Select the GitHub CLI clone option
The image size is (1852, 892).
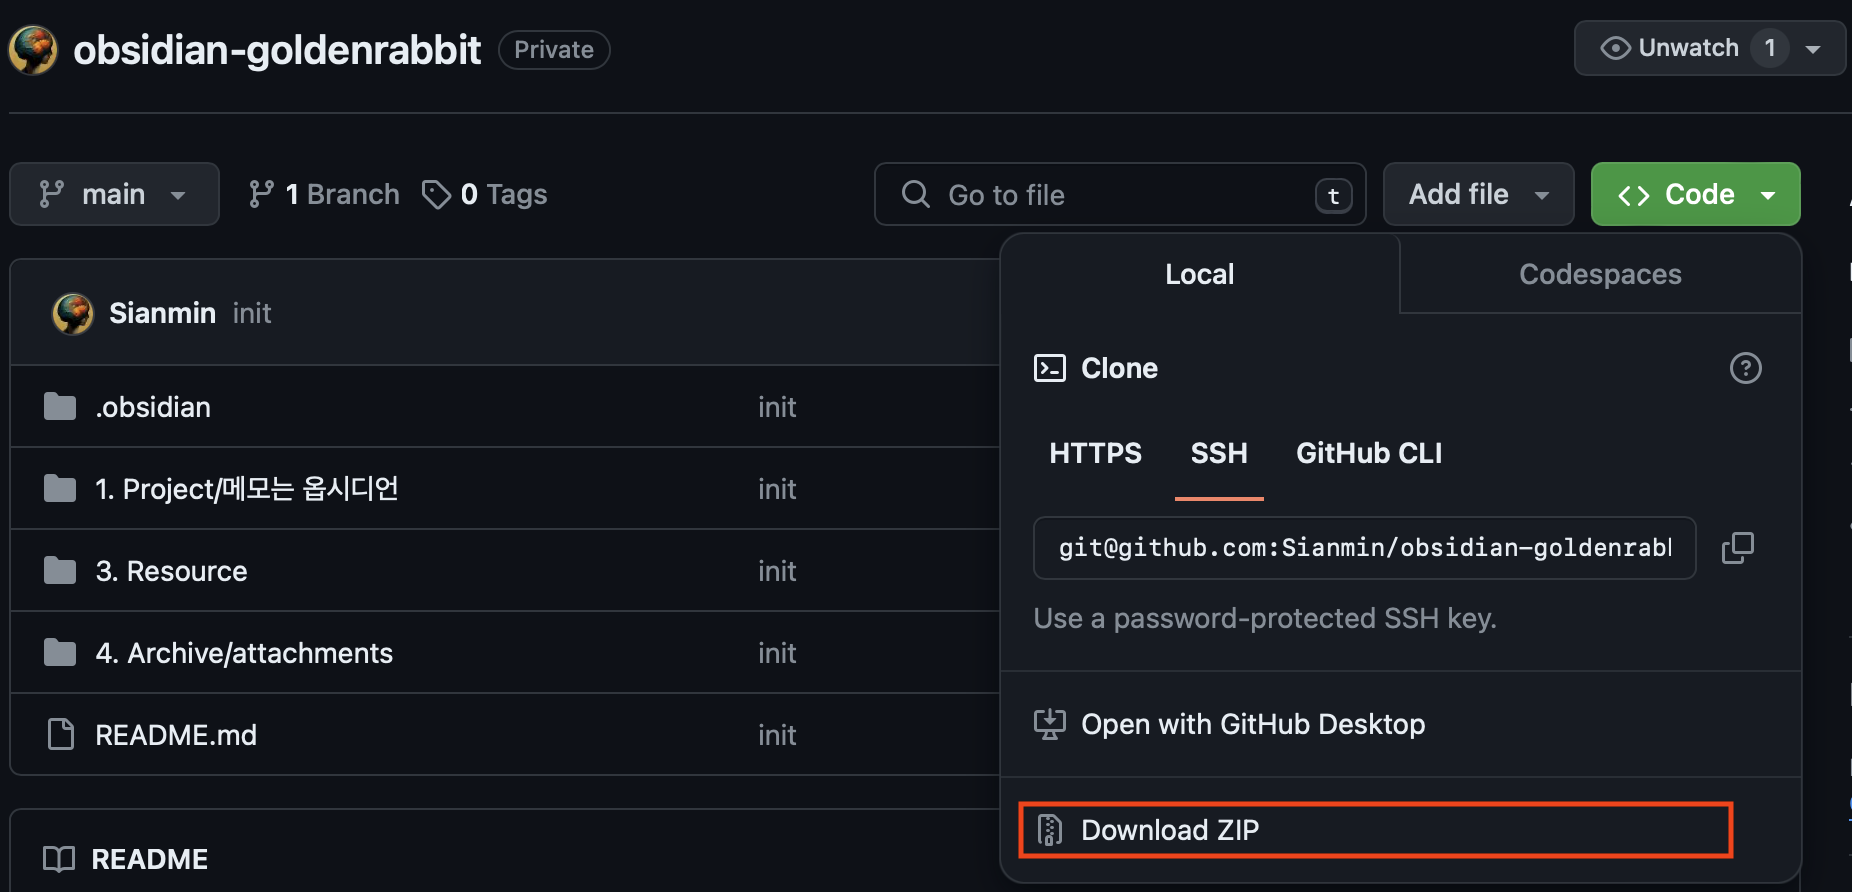[1369, 453]
